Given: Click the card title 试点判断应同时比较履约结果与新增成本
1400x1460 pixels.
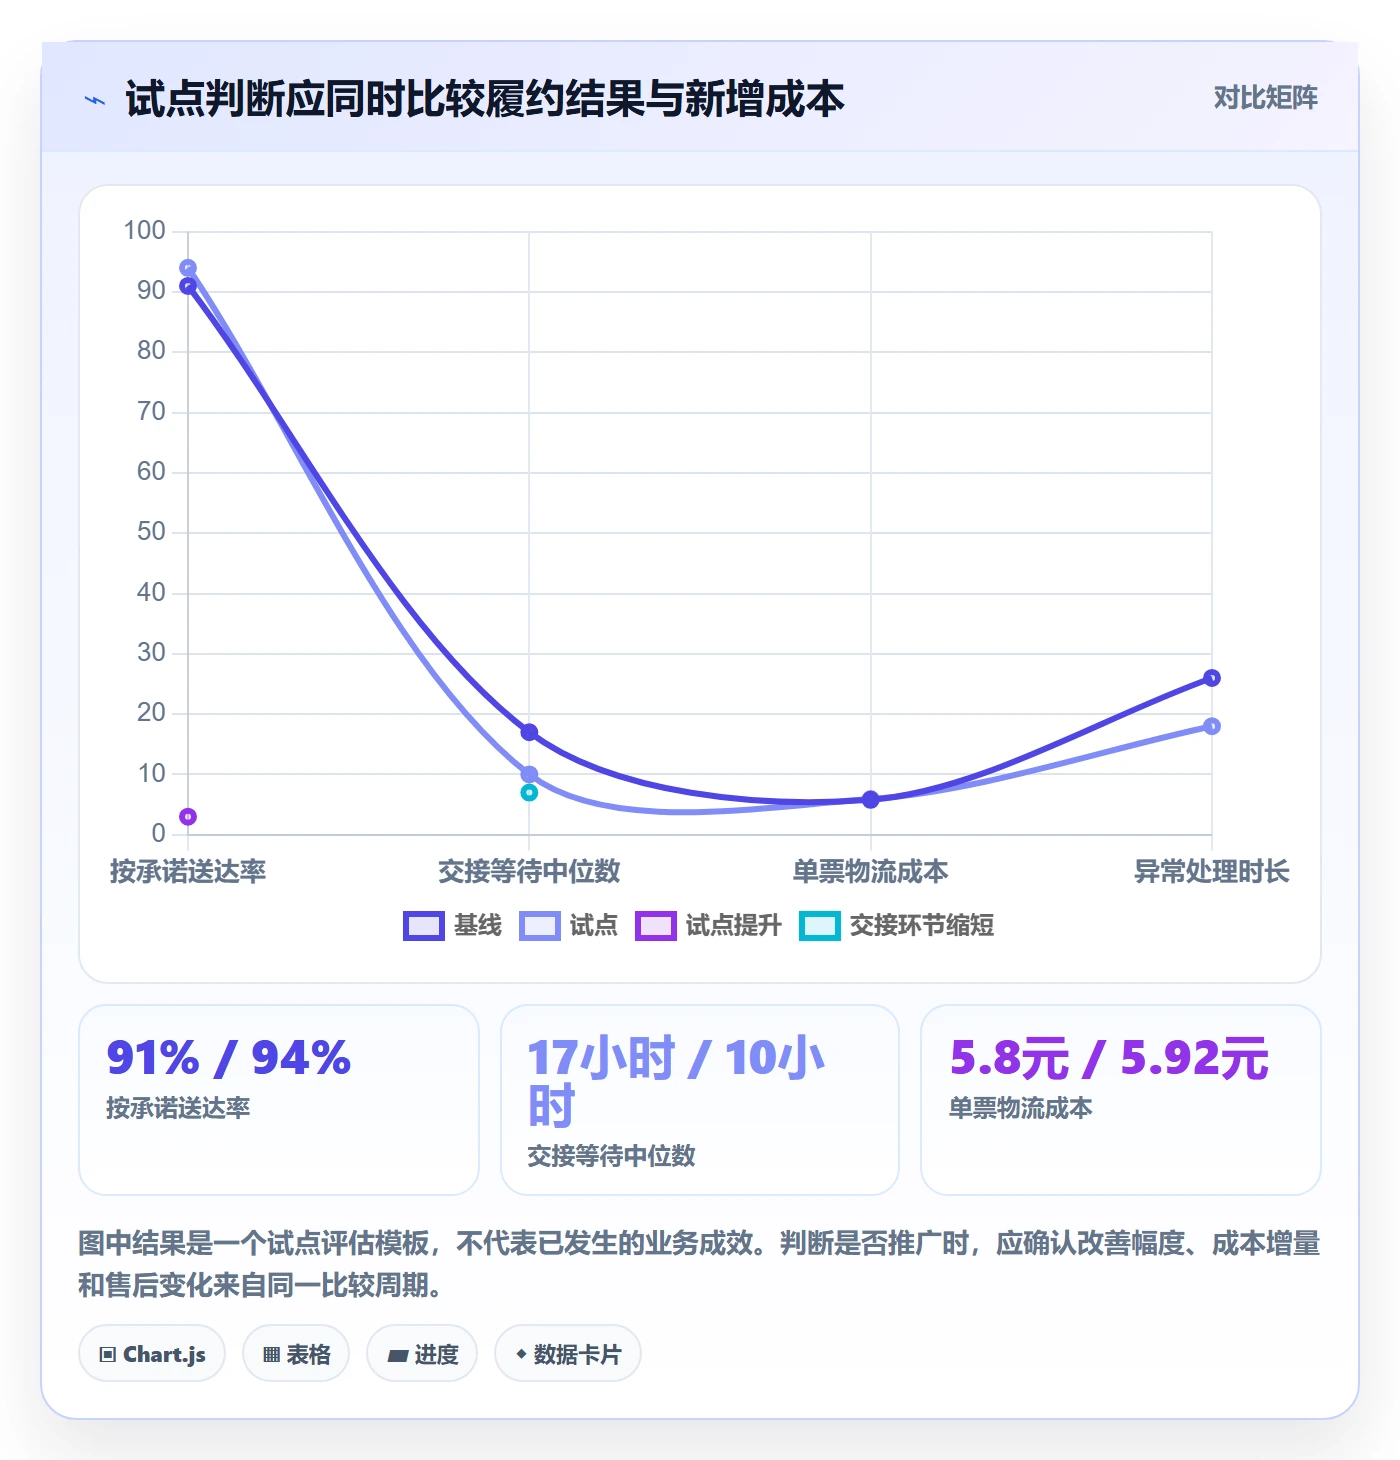Looking at the screenshot, I should pos(485,99).
